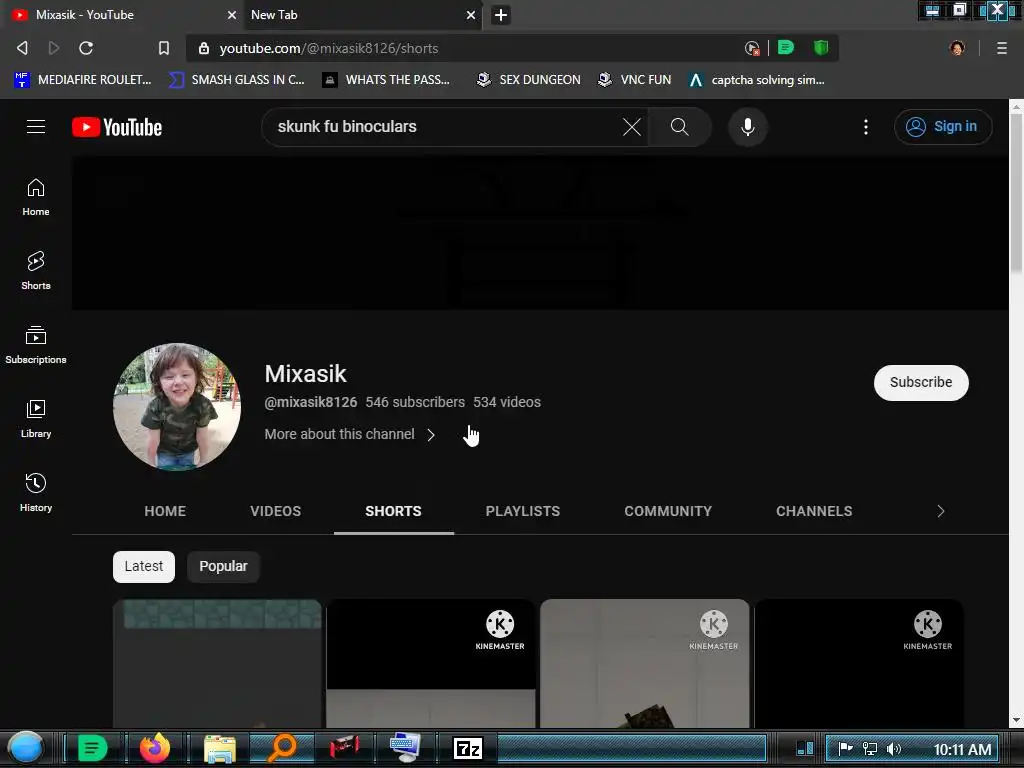
Task: Go to Home in sidebar
Action: click(36, 197)
